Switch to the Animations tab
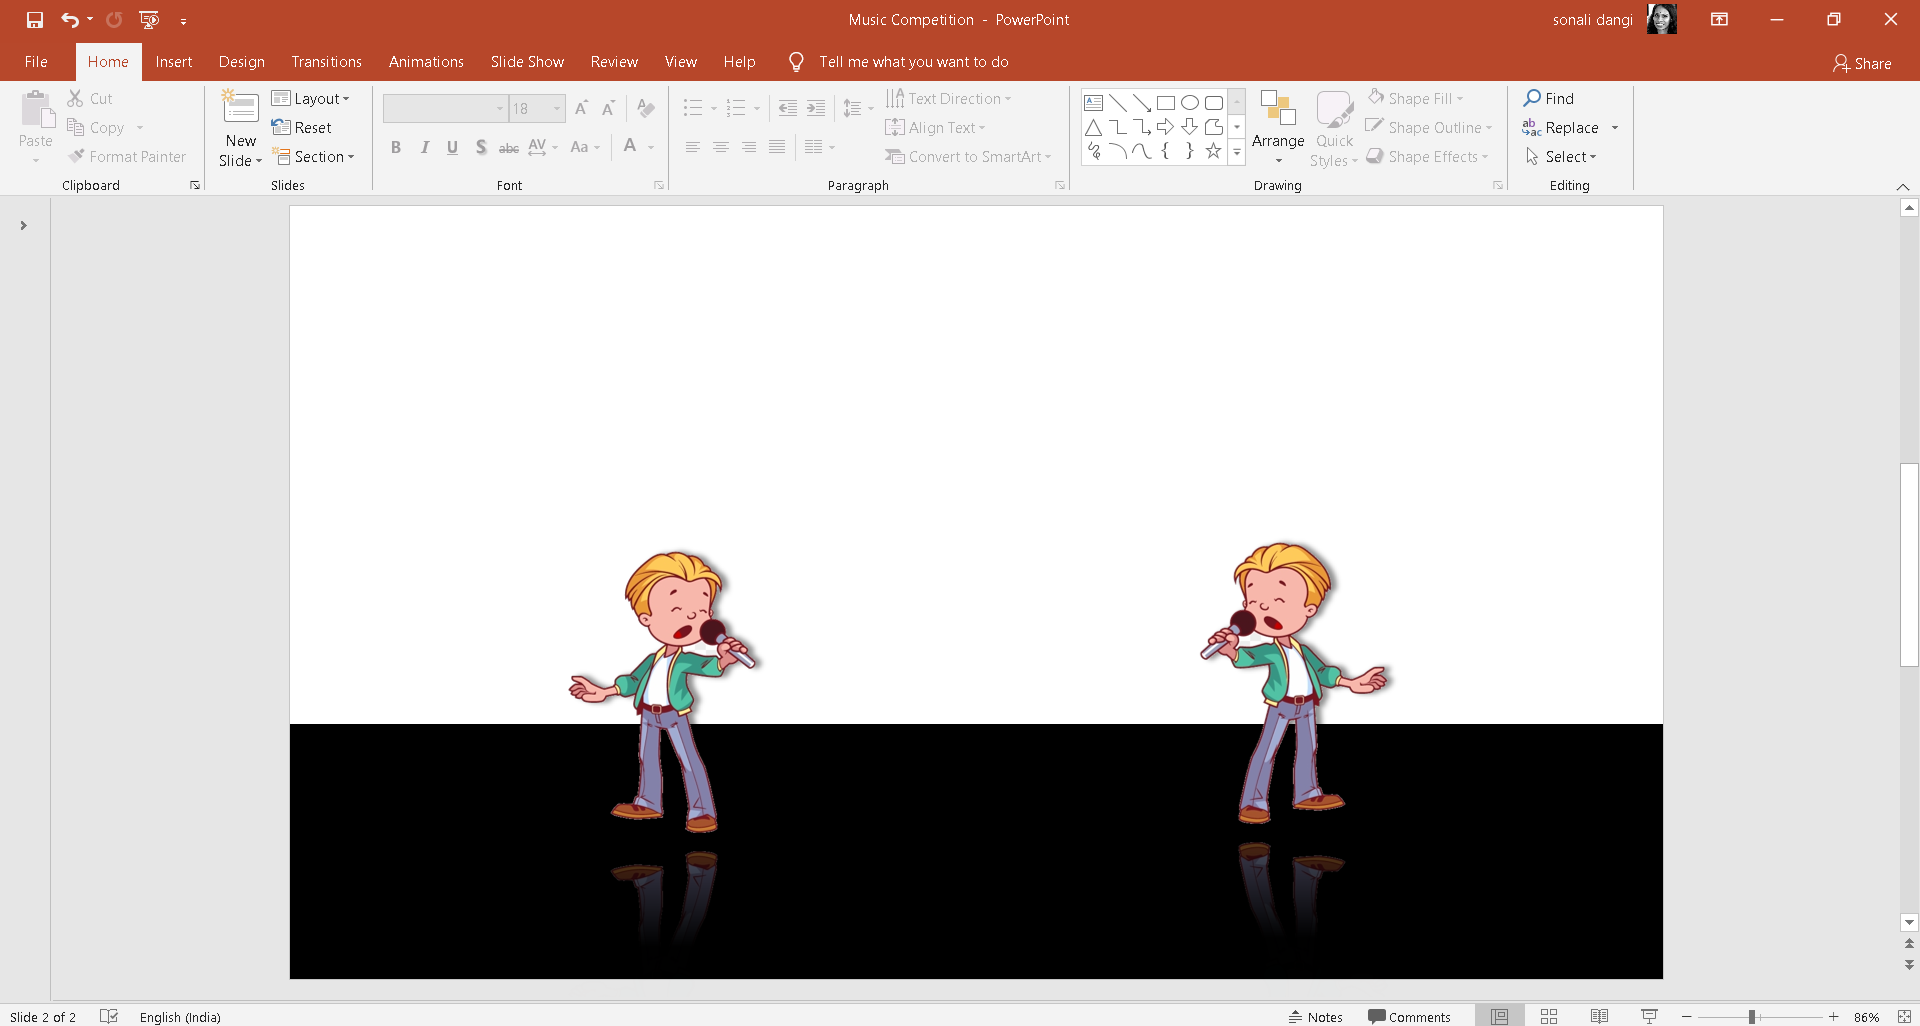The image size is (1920, 1026). (426, 62)
